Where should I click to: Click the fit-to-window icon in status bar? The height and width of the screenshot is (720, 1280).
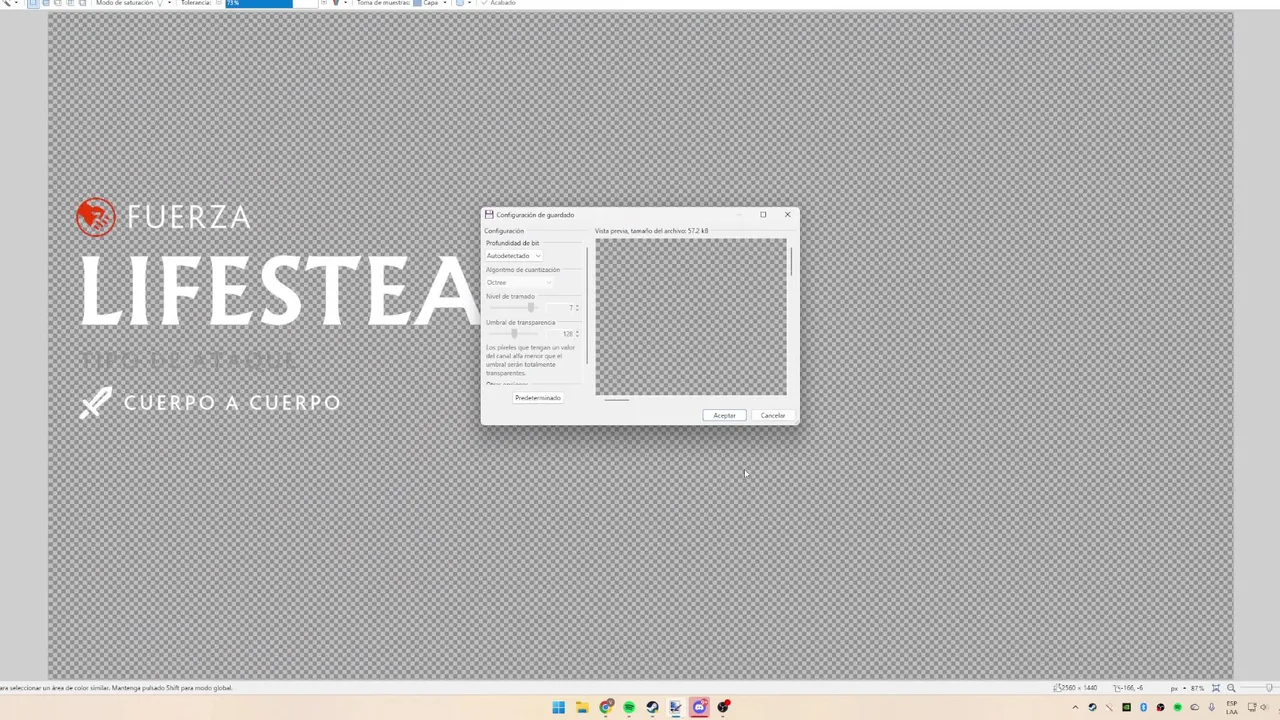coord(1216,688)
